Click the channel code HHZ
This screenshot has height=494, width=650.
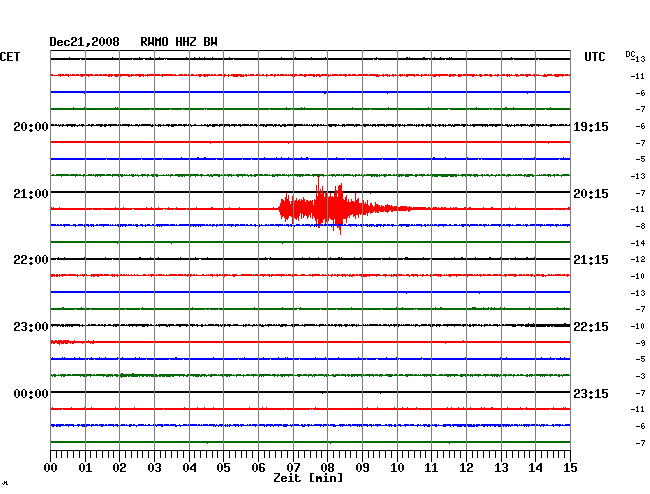(x=186, y=42)
